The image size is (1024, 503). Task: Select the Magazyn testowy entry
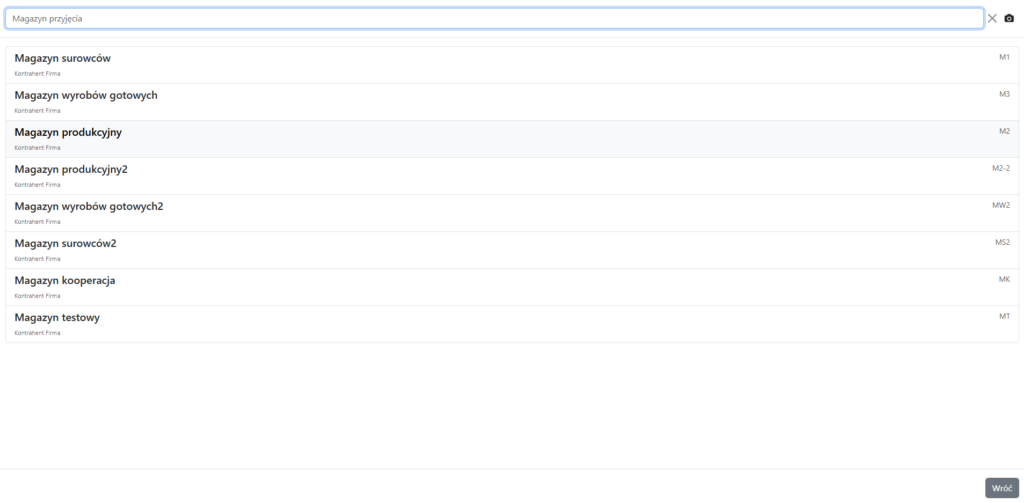[x=57, y=317]
